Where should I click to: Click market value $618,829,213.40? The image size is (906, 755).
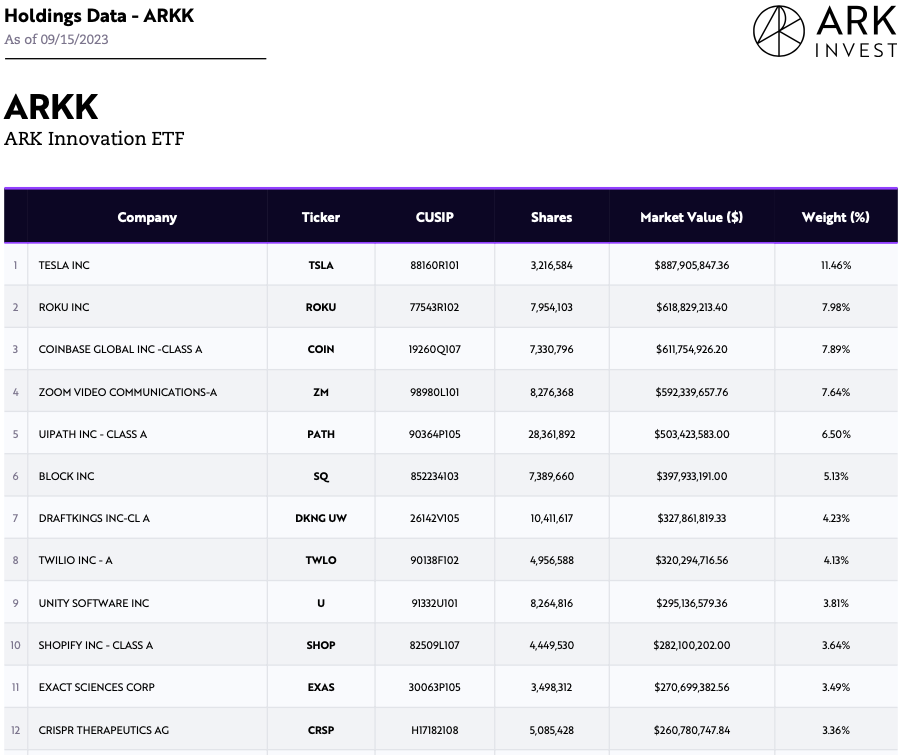[692, 307]
